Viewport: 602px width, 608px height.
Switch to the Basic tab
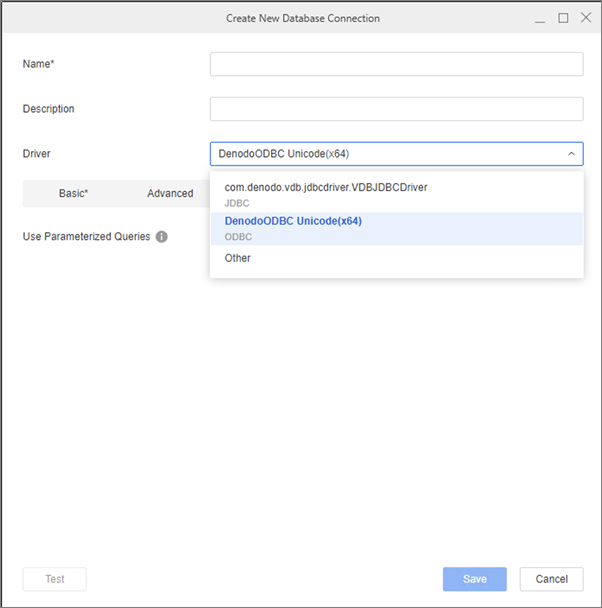pyautogui.click(x=73, y=193)
